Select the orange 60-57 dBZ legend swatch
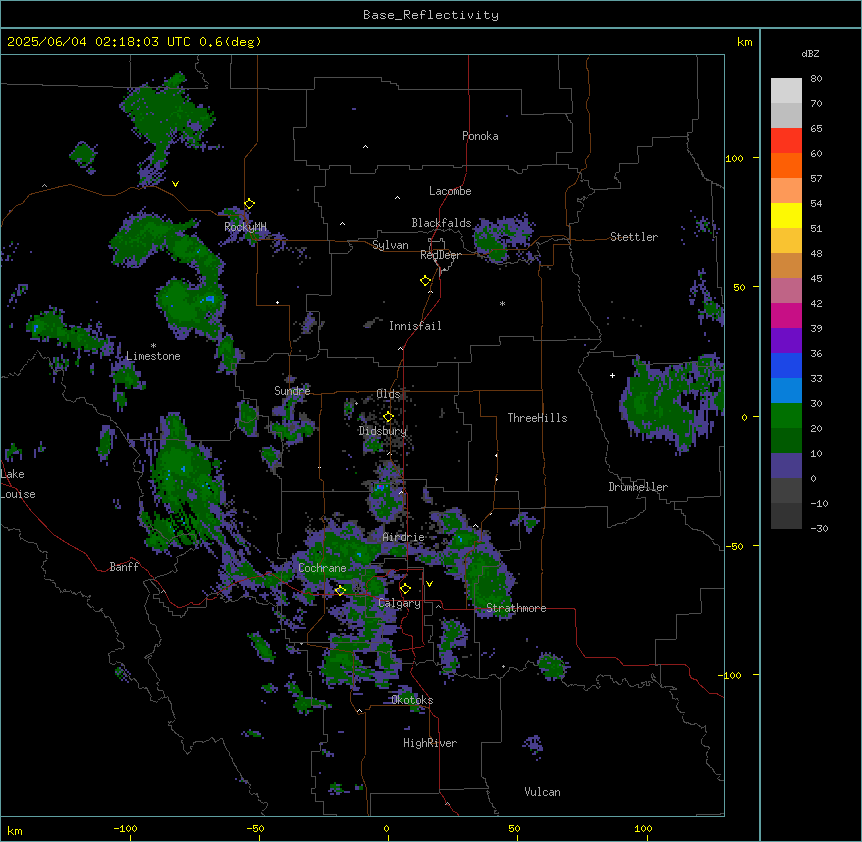The height and width of the screenshot is (842, 862). [x=786, y=166]
